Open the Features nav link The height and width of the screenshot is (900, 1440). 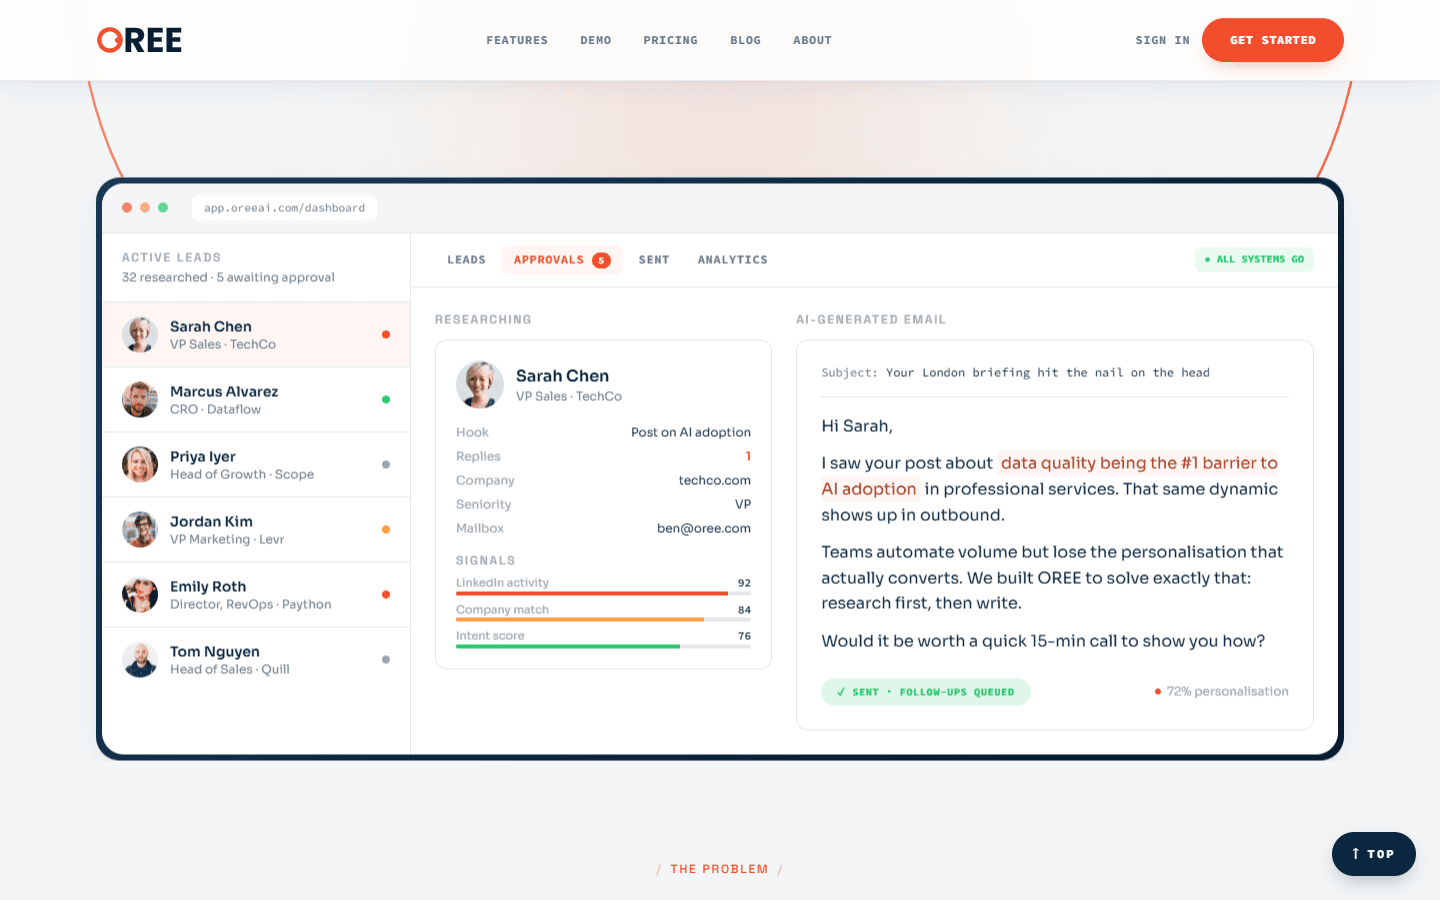[517, 40]
